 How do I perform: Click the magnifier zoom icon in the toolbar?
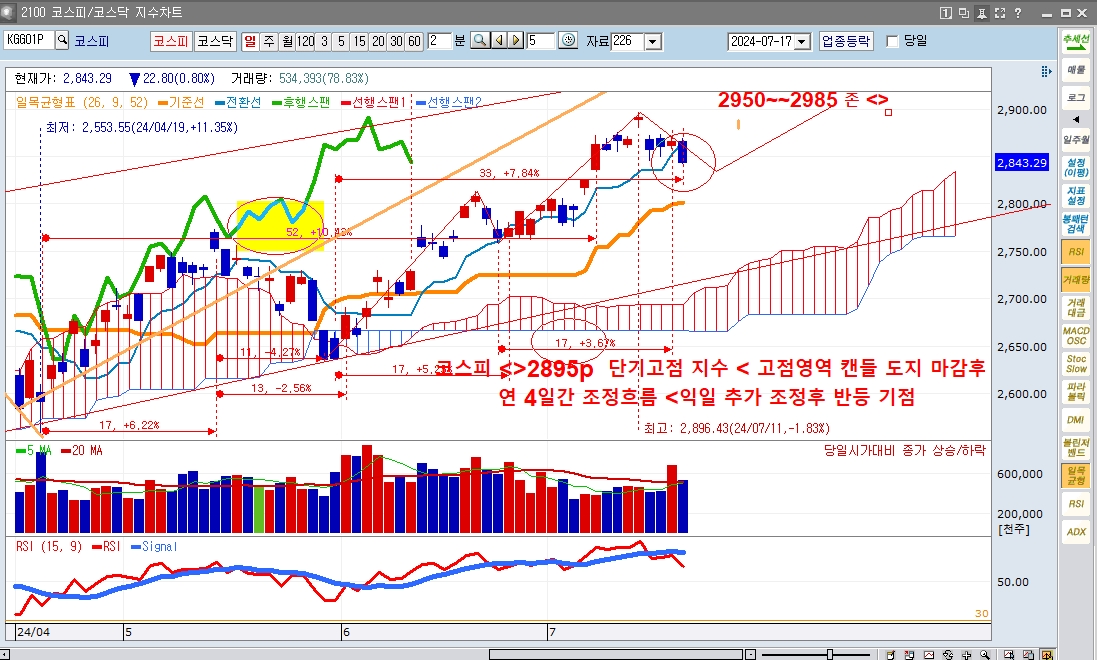(480, 41)
